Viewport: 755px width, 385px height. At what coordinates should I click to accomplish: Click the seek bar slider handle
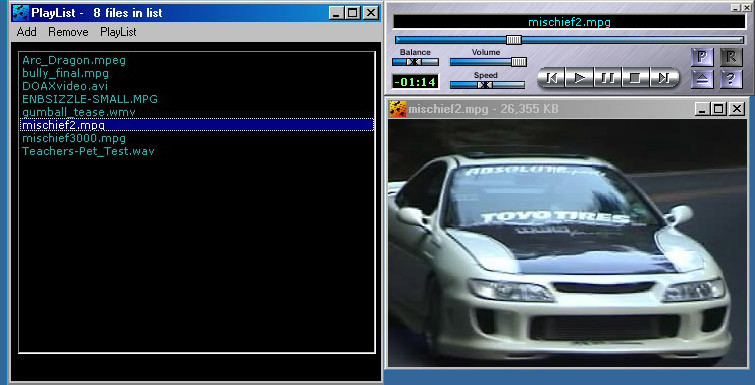(x=514, y=40)
